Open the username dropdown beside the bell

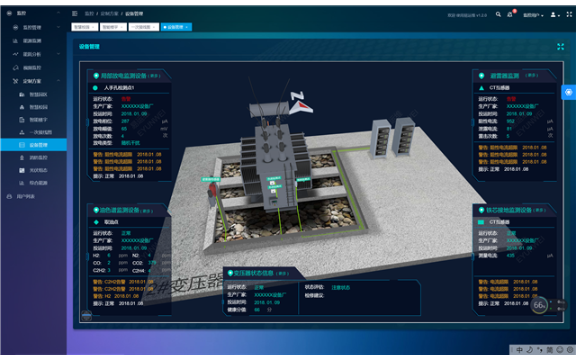533,15
